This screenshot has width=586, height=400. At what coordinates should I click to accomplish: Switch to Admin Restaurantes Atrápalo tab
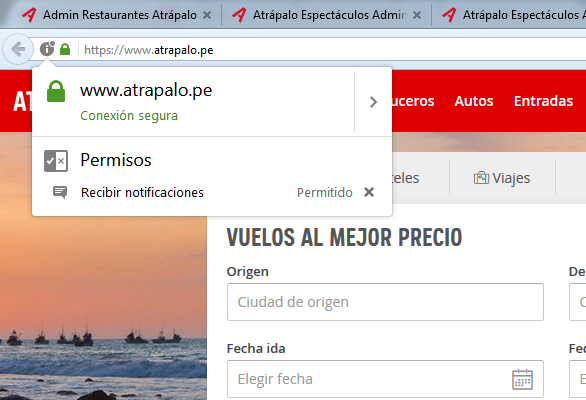tap(120, 15)
